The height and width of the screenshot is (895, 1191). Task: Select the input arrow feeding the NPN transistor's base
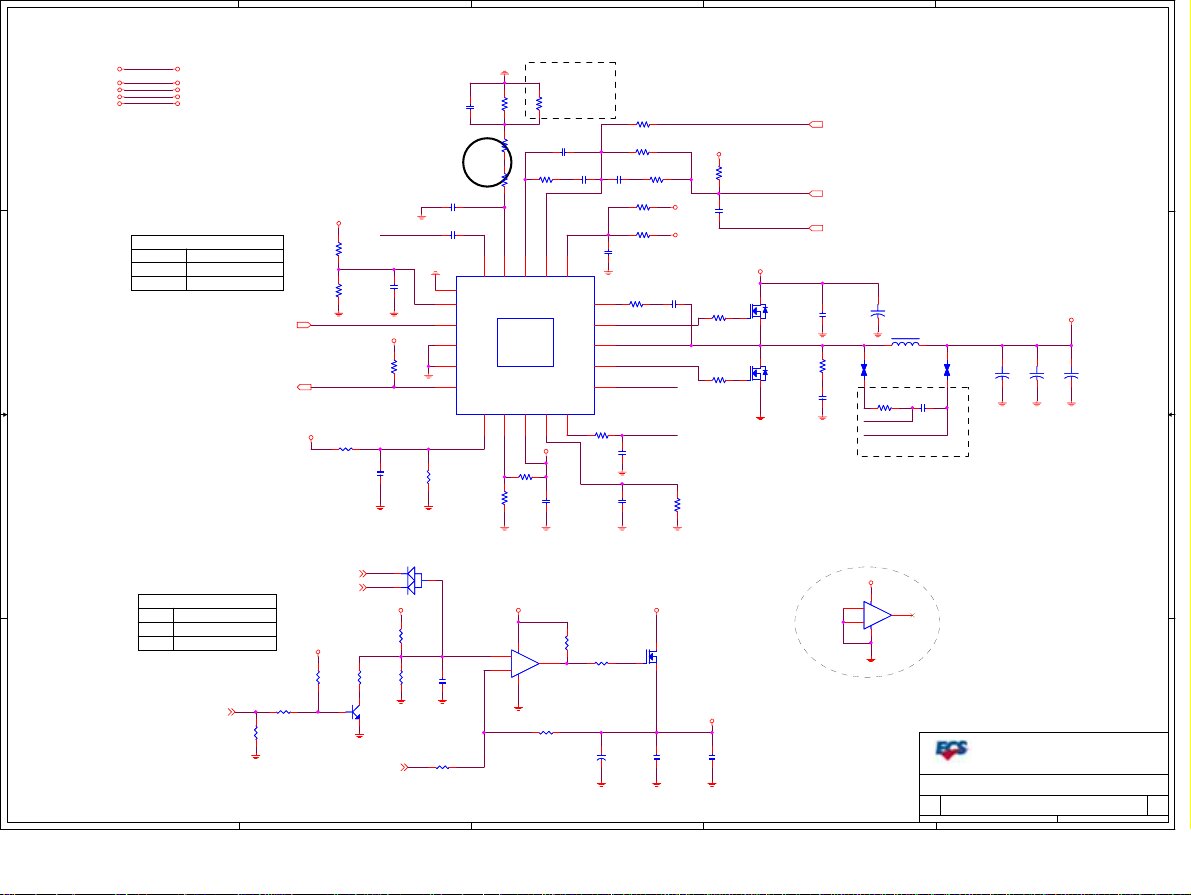tap(232, 712)
